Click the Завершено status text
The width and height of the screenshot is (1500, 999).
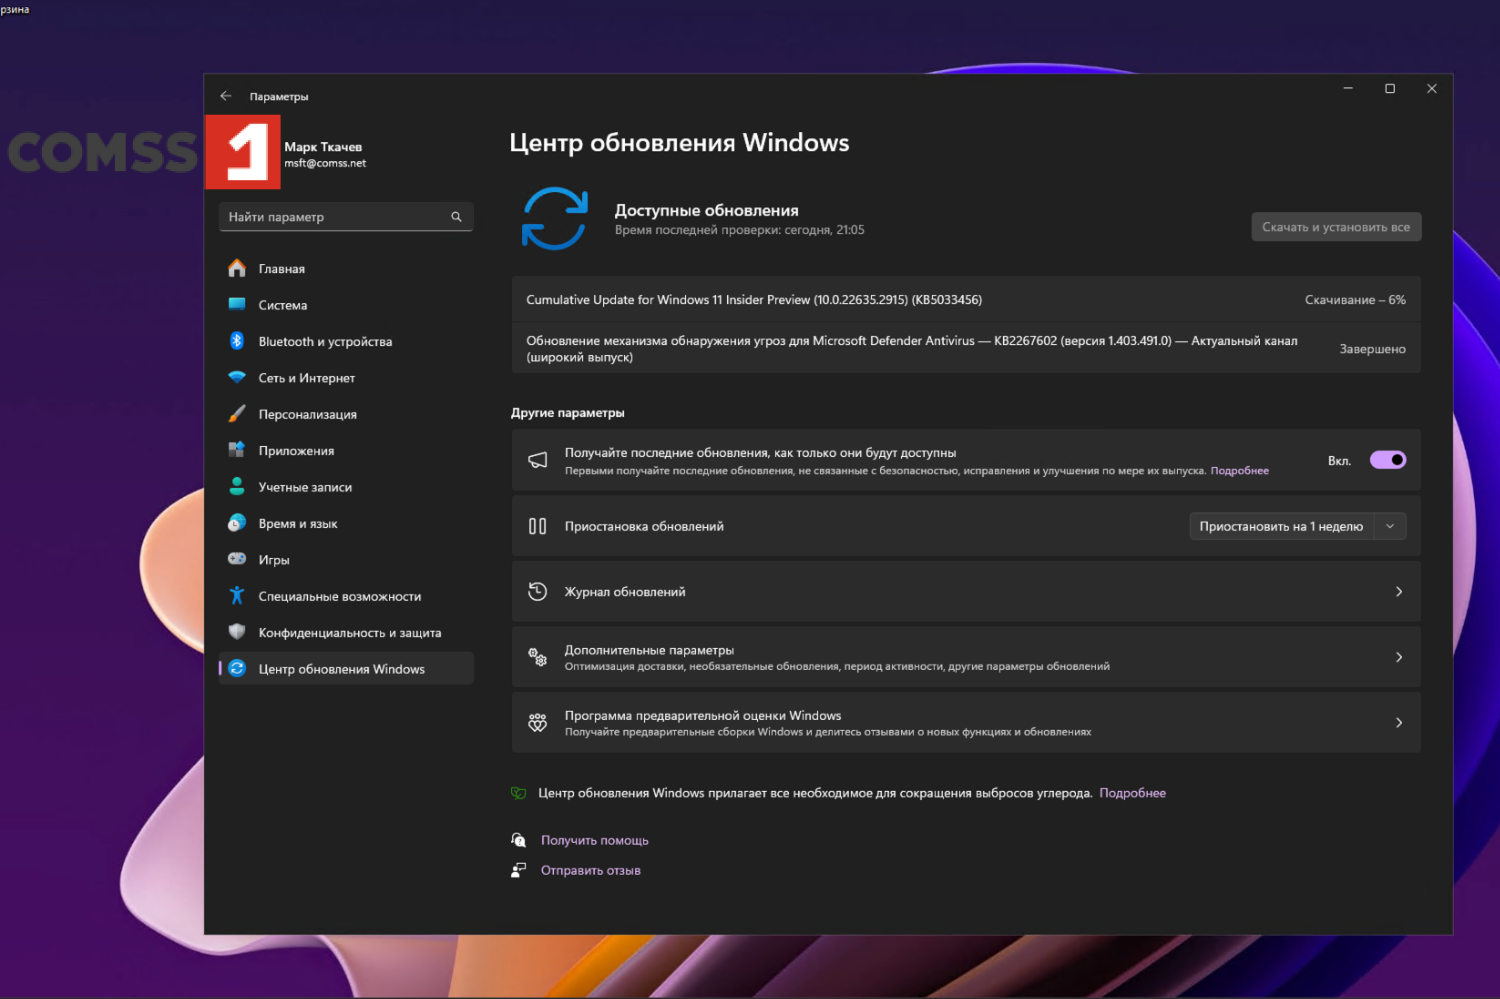(1373, 349)
